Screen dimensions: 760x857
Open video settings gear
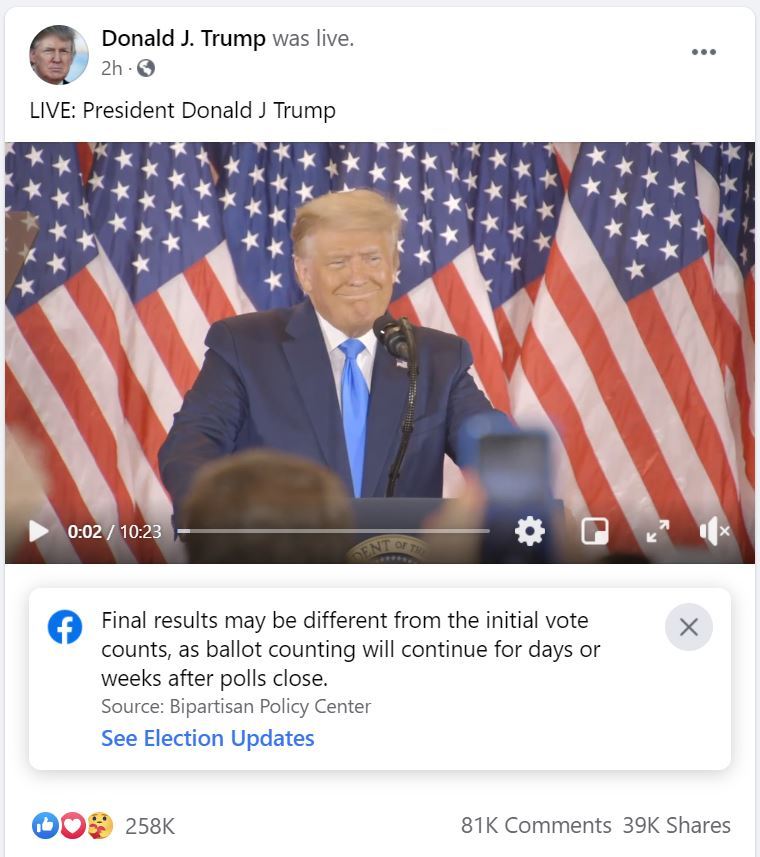529,531
